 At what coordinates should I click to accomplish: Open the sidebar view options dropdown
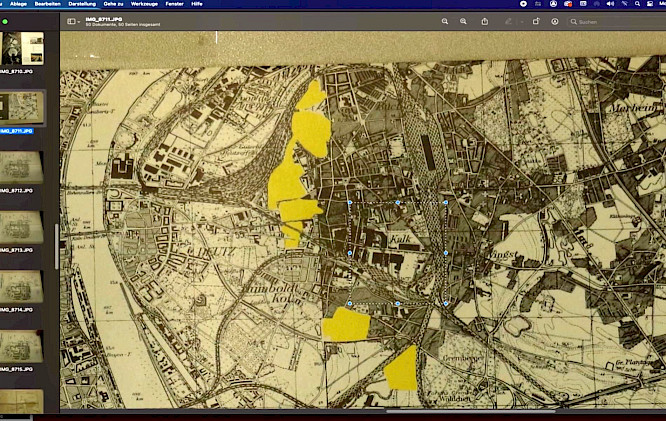tap(74, 21)
